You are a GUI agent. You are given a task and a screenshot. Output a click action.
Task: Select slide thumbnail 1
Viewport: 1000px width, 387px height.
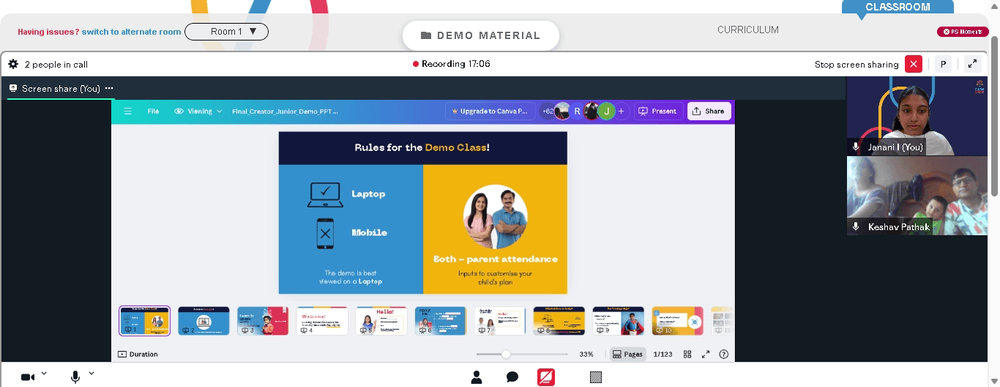tap(145, 321)
